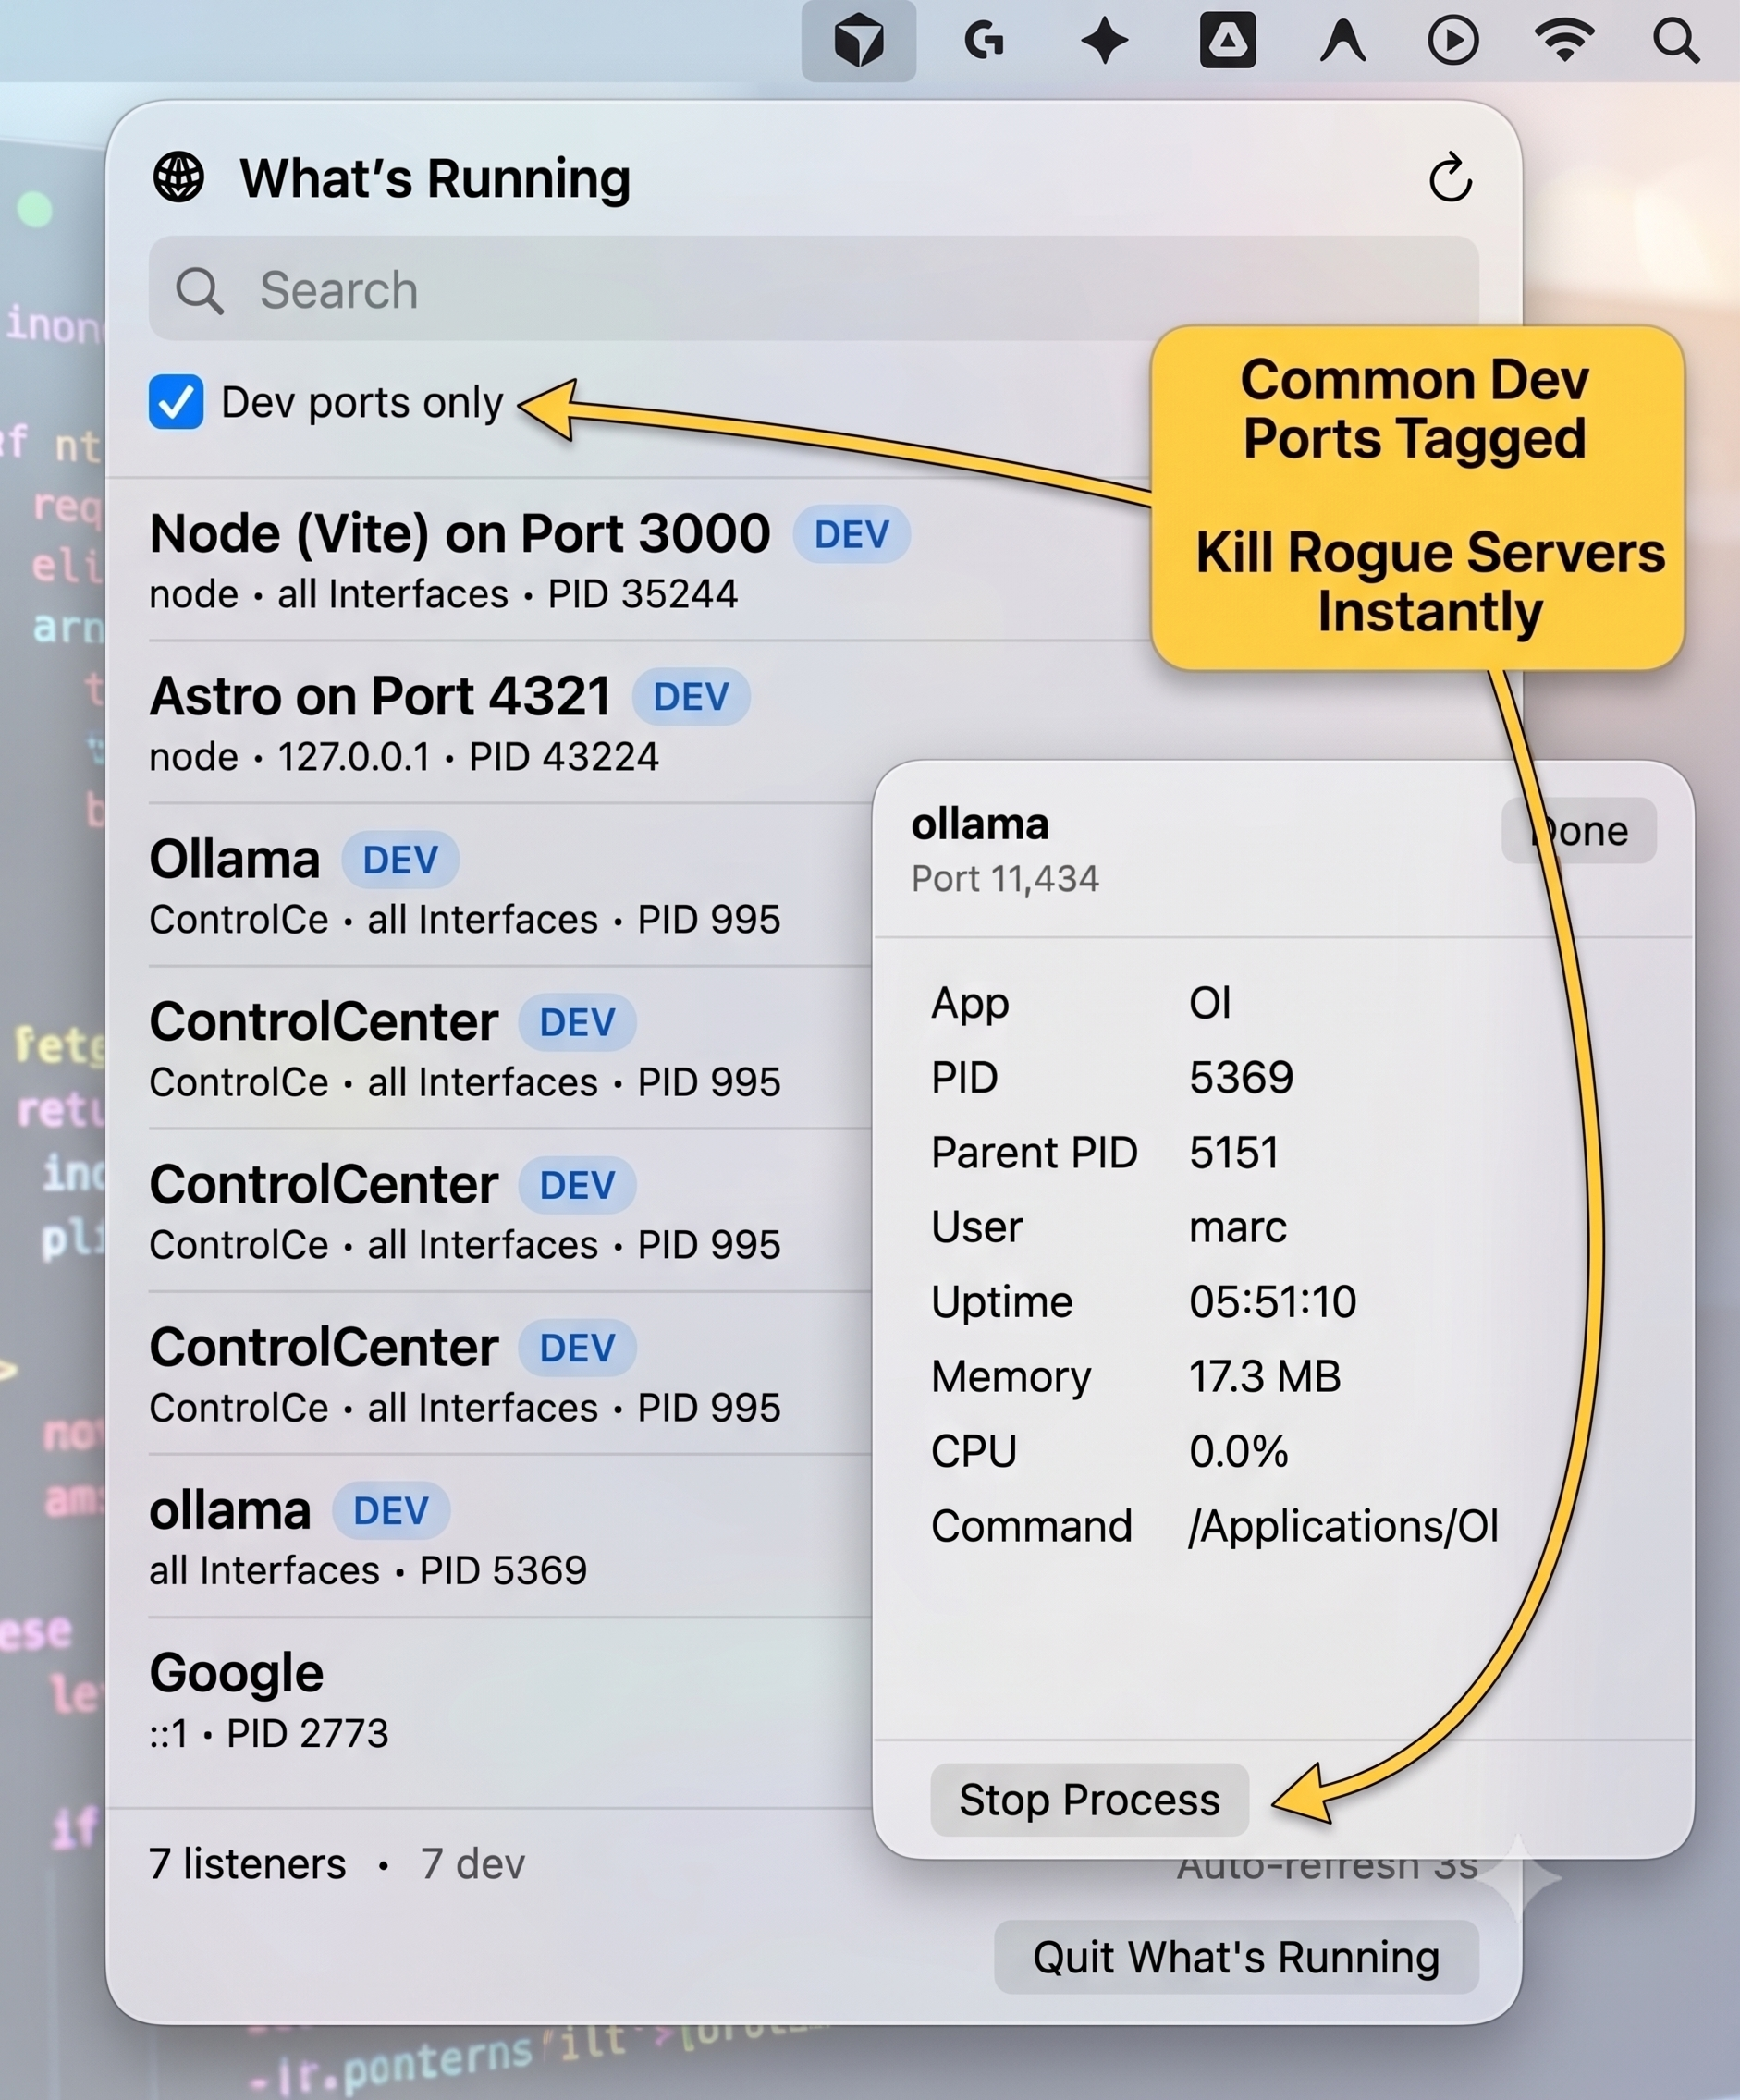Click the Parent PID value 5151
Viewport: 1740px width, 2100px height.
point(1234,1152)
